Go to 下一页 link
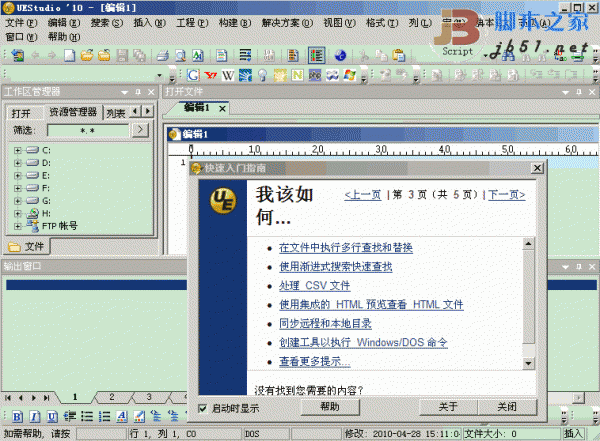Image resolution: width=600 pixels, height=441 pixels. [x=507, y=195]
